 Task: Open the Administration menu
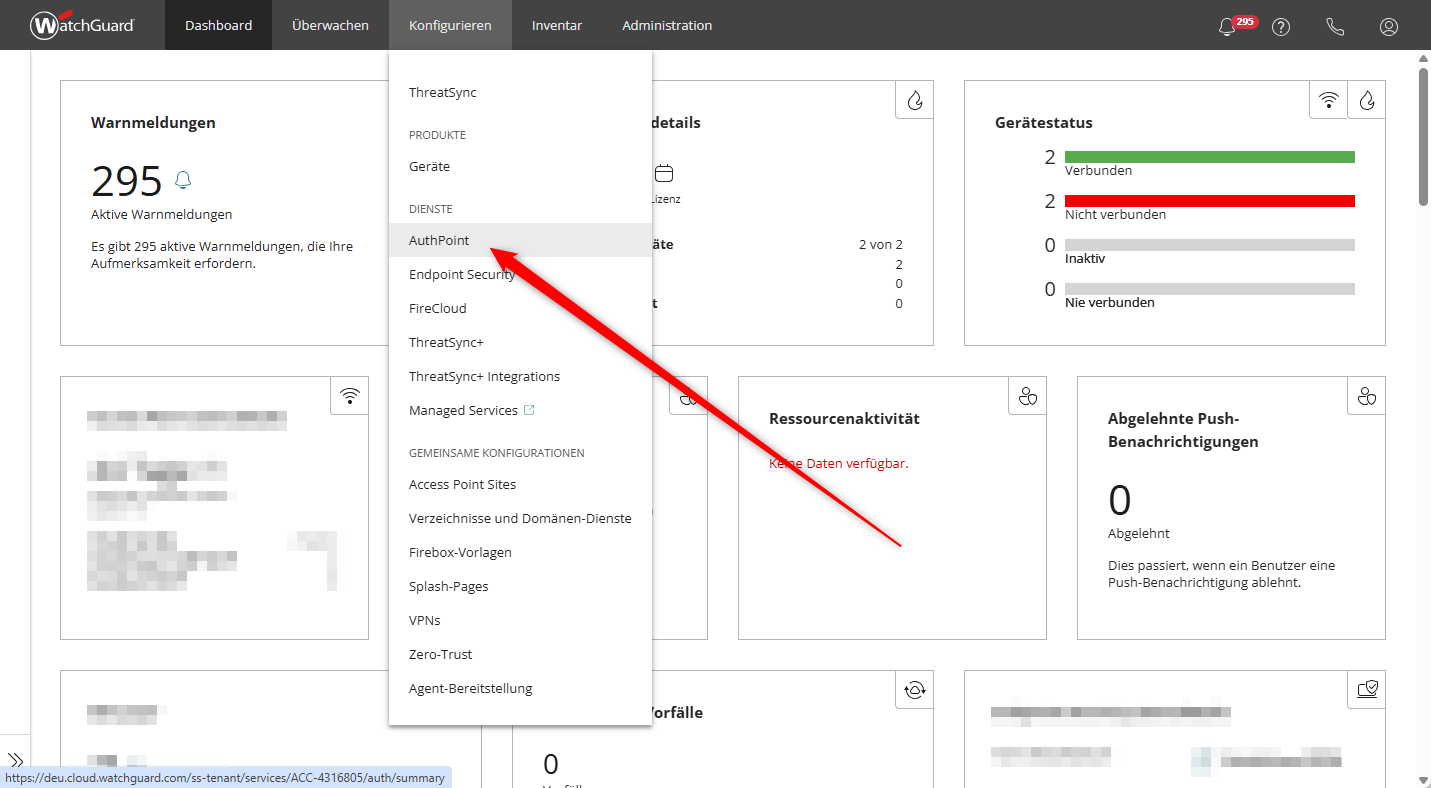click(667, 25)
